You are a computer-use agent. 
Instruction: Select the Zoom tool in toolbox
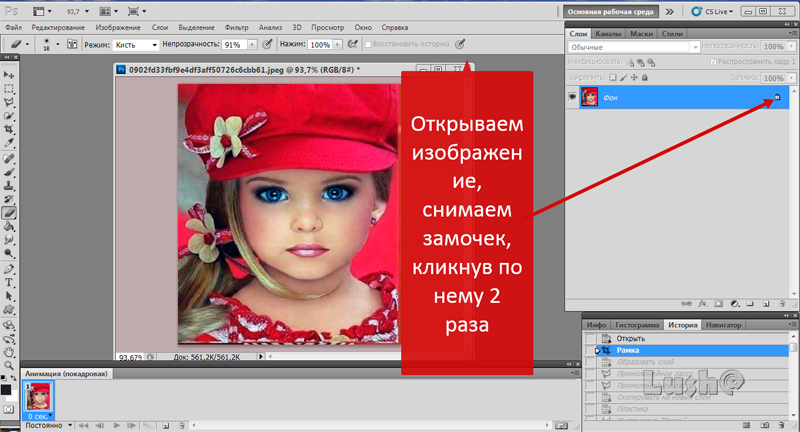tap(9, 365)
